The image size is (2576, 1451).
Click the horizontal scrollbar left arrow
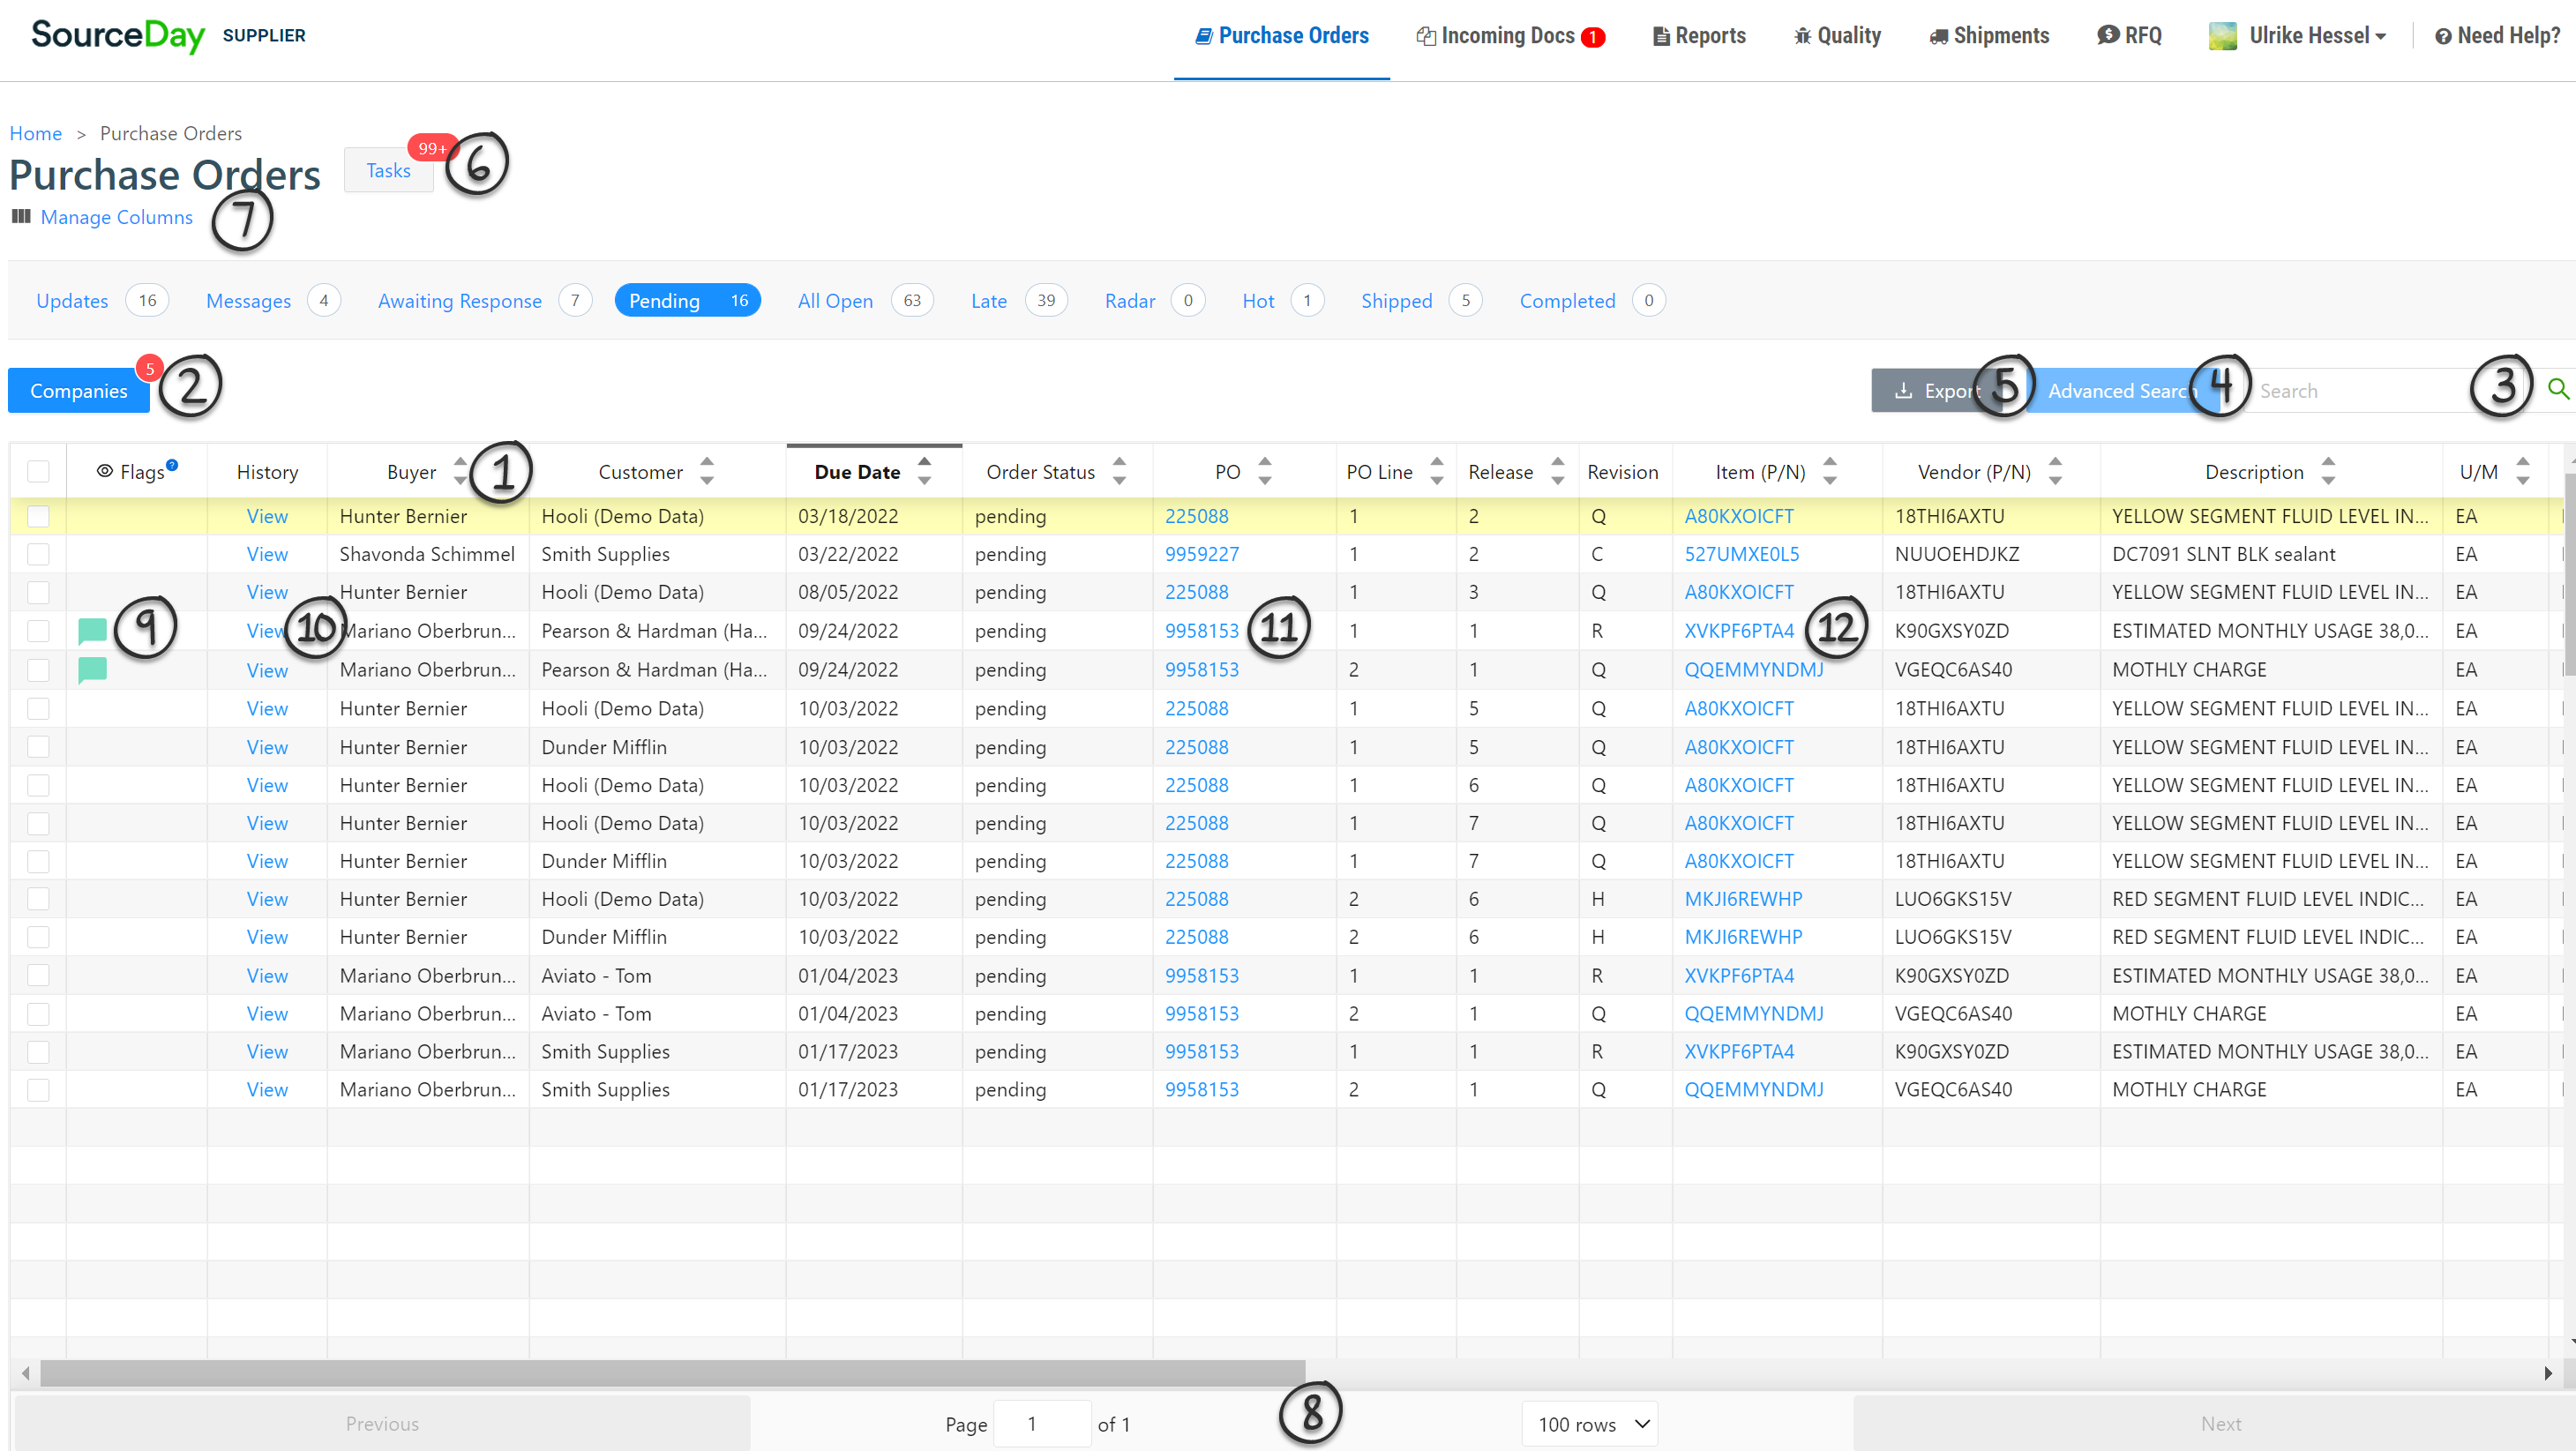[26, 1373]
